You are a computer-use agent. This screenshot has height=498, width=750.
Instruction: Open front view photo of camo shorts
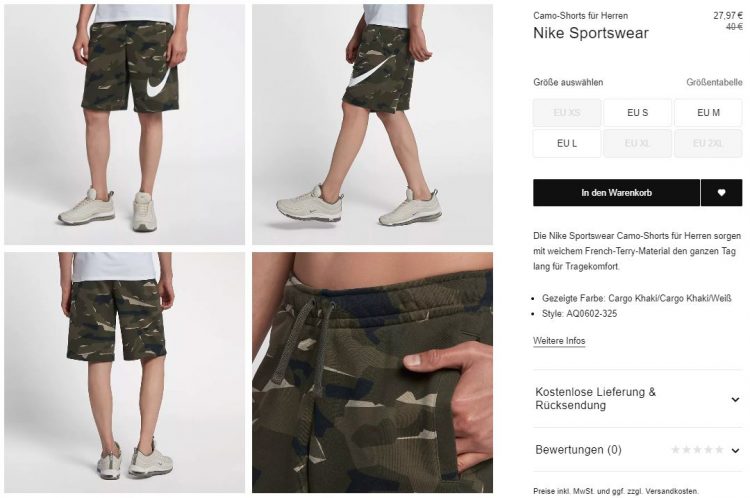click(124, 124)
